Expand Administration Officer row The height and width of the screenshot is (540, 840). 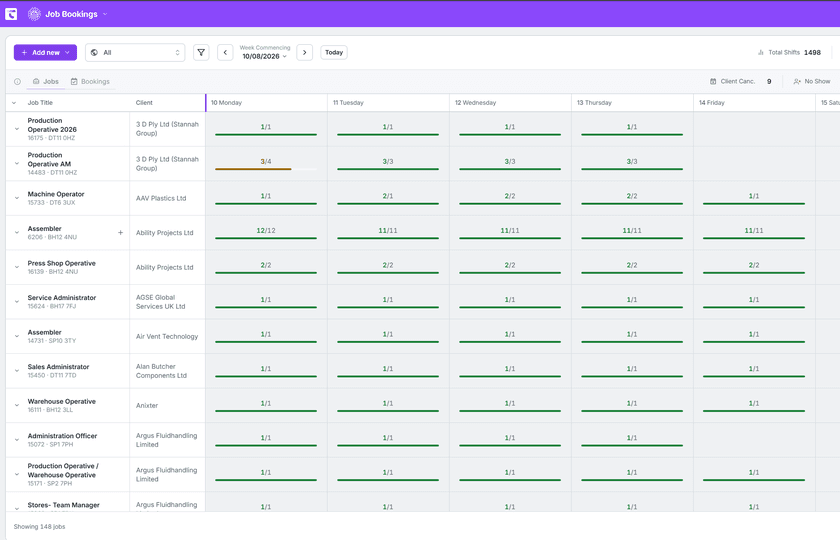[x=17, y=440]
